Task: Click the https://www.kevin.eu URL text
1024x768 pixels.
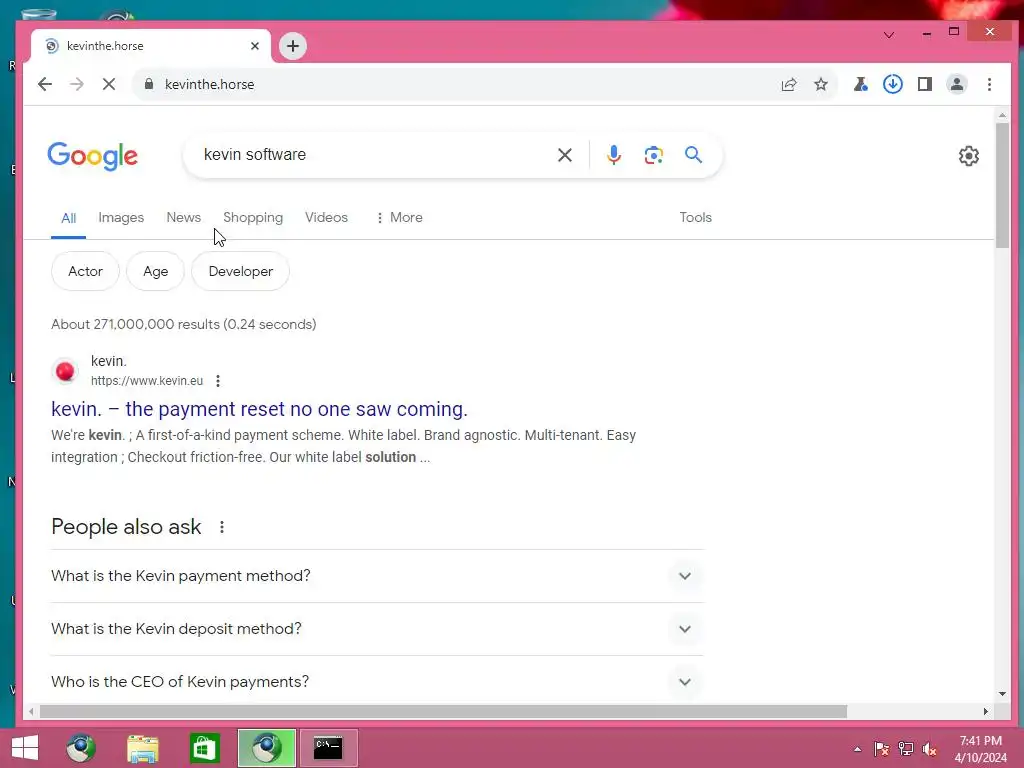Action: pos(147,381)
